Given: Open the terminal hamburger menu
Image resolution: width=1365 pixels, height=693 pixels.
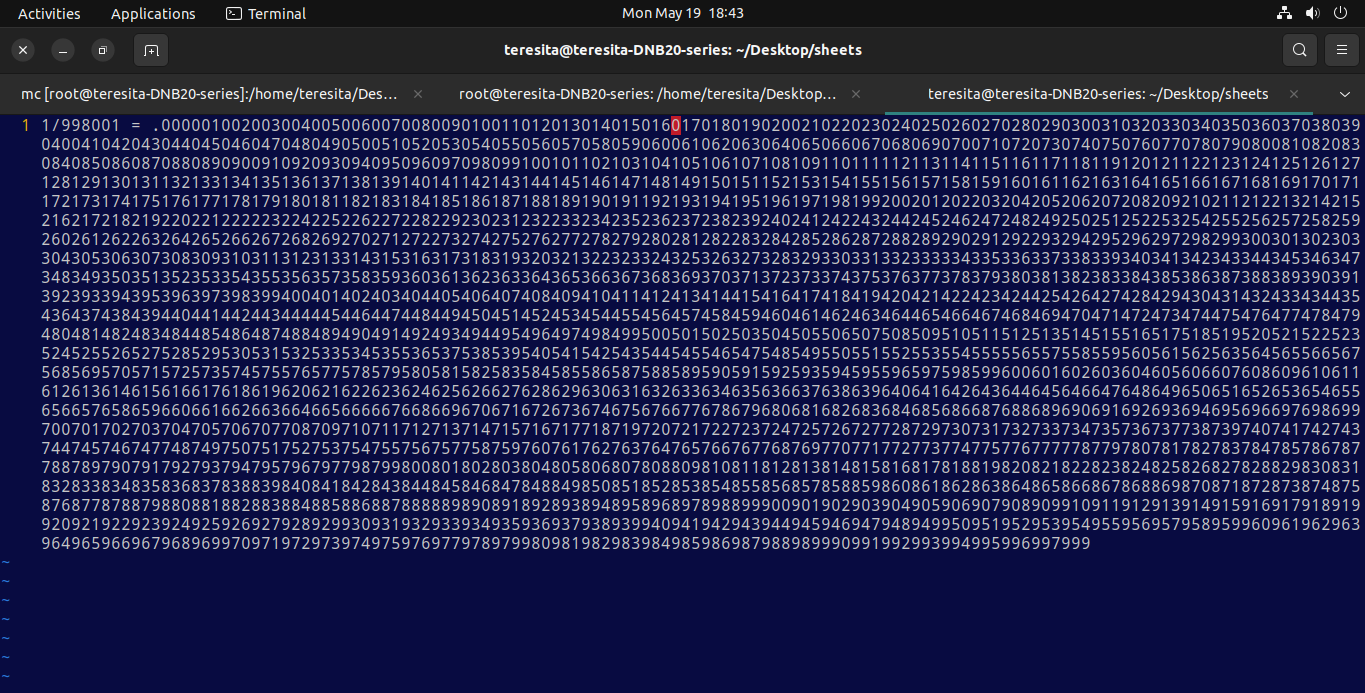Looking at the screenshot, I should 1341,50.
